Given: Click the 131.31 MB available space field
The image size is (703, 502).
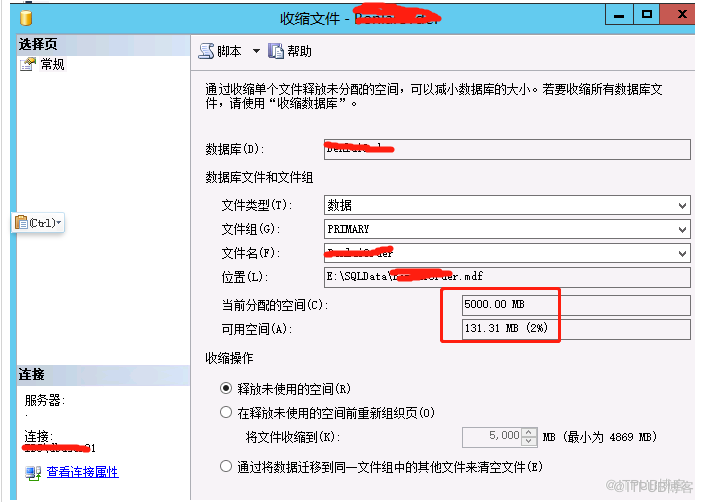Looking at the screenshot, I should (x=576, y=329).
